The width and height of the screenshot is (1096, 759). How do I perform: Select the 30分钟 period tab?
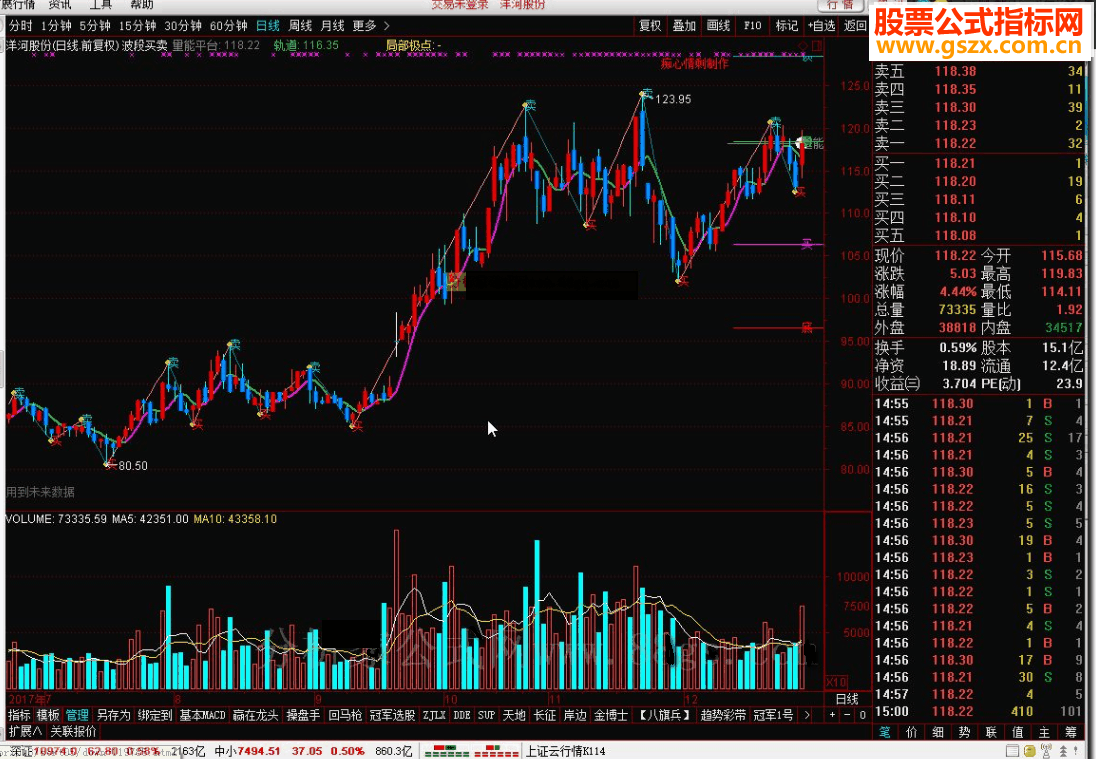[183, 26]
